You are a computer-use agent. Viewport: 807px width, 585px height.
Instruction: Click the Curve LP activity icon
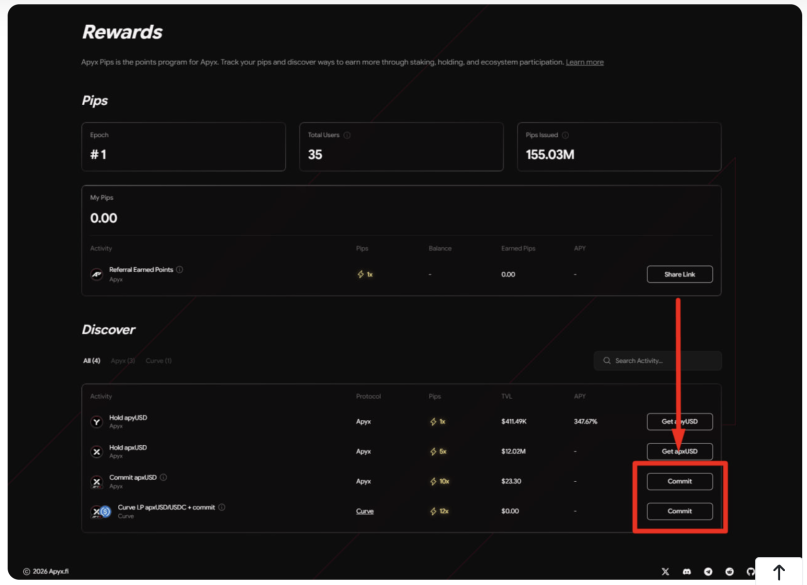coord(99,511)
